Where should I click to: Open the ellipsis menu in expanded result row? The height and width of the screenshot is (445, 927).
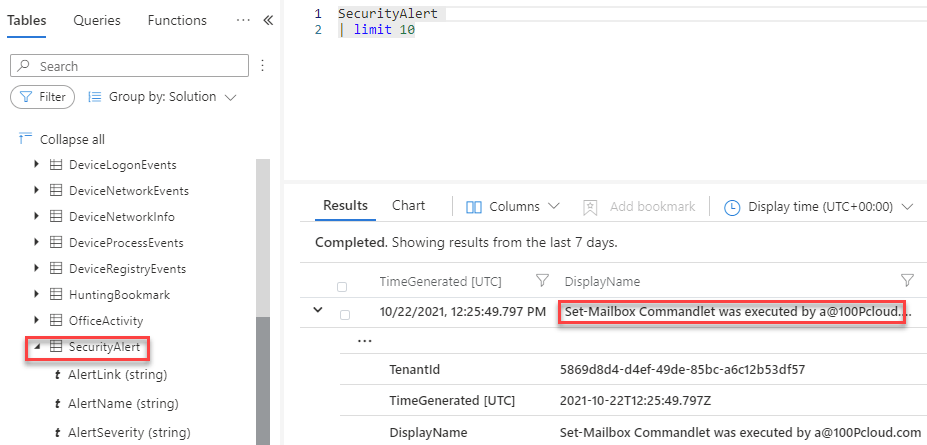coord(364,340)
